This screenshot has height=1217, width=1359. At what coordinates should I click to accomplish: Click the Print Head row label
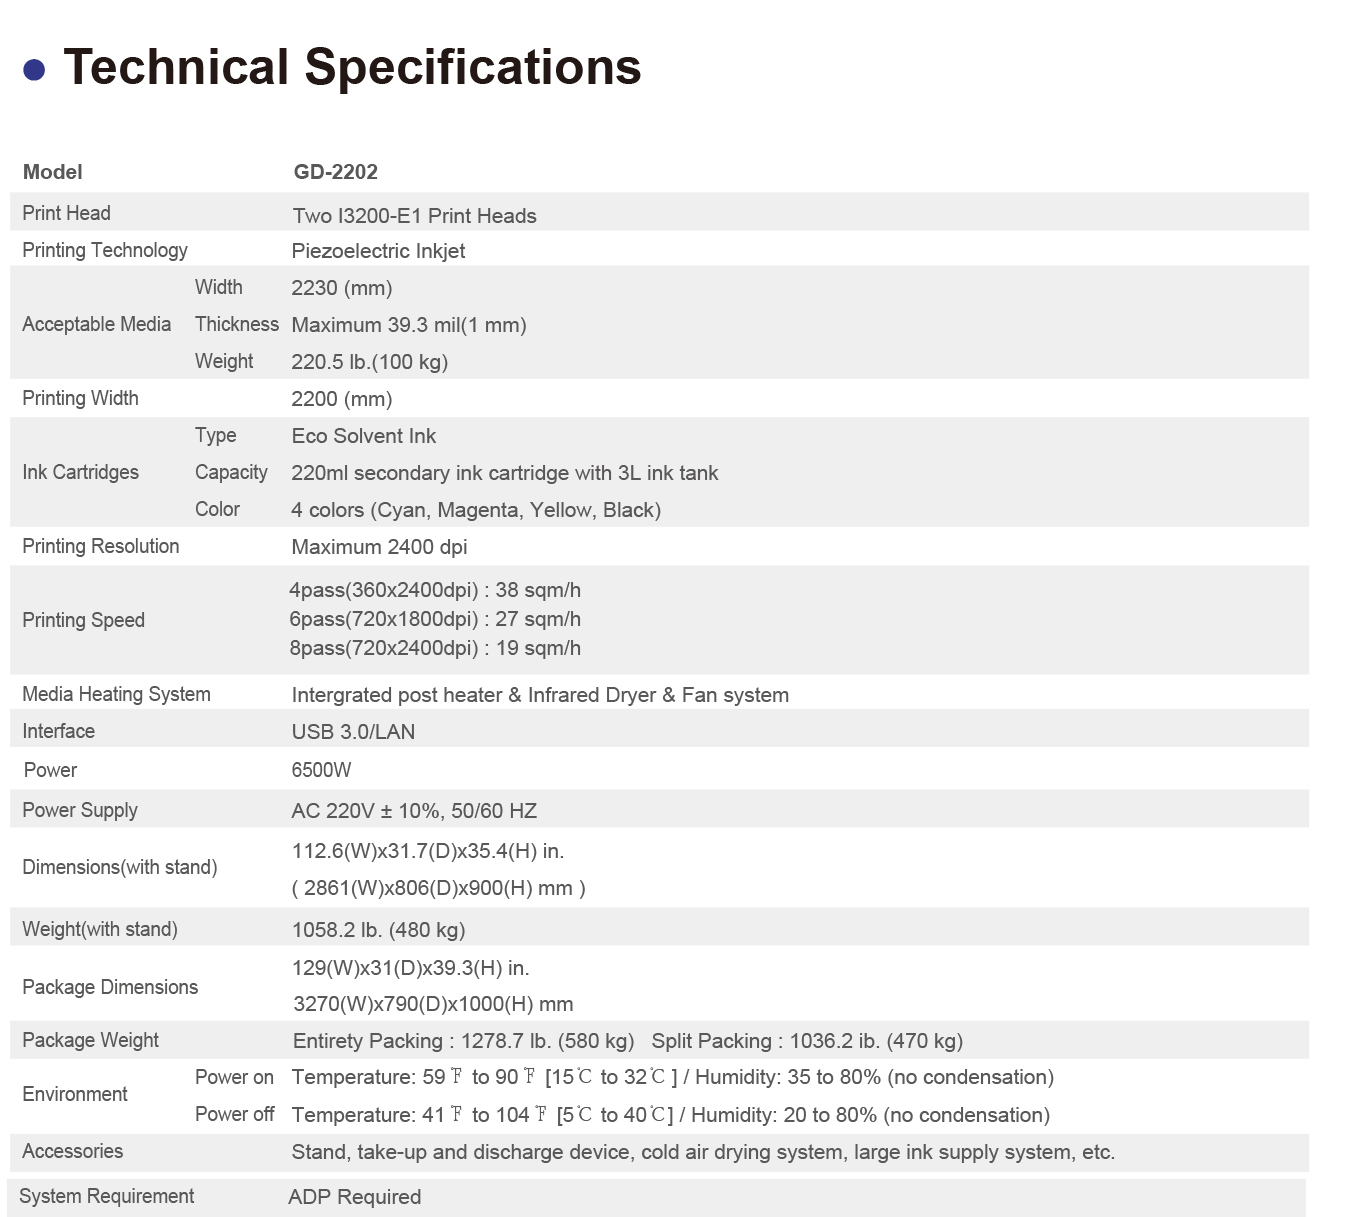tap(66, 213)
